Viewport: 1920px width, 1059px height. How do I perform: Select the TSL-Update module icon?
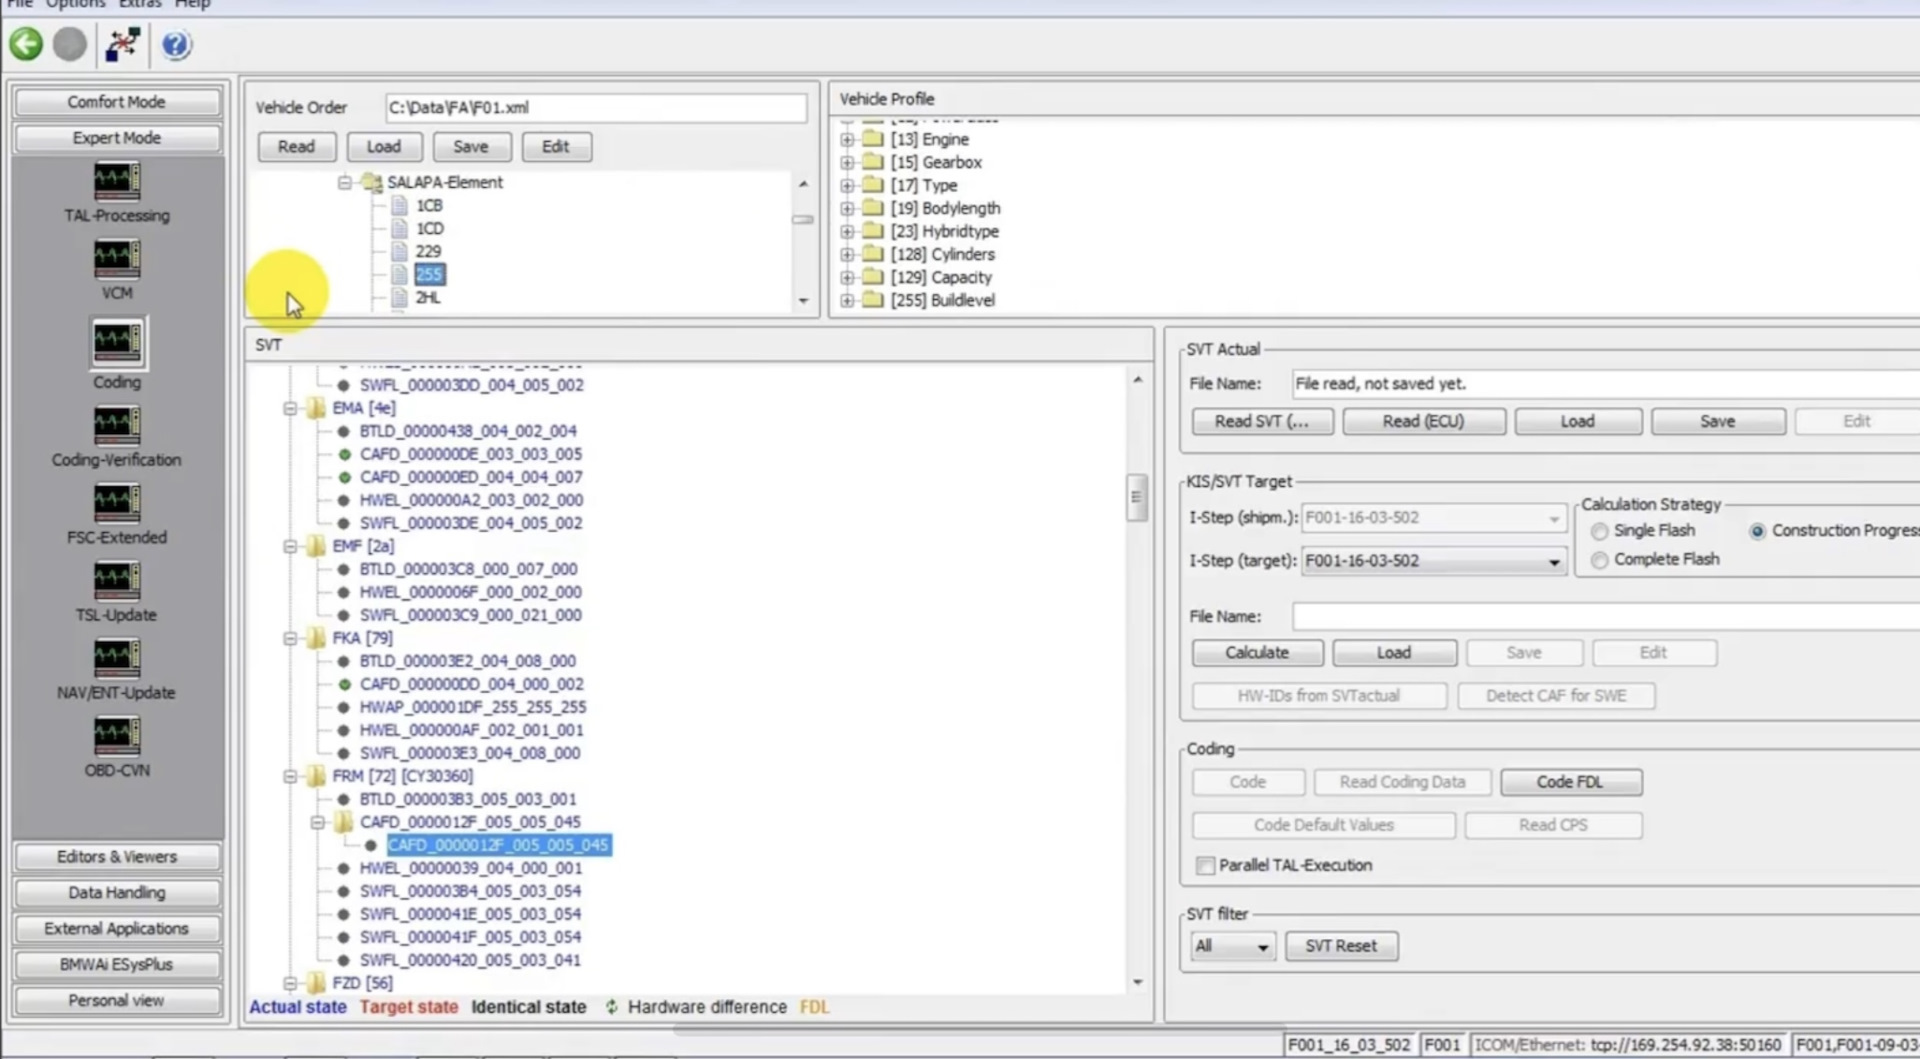pyautogui.click(x=116, y=581)
